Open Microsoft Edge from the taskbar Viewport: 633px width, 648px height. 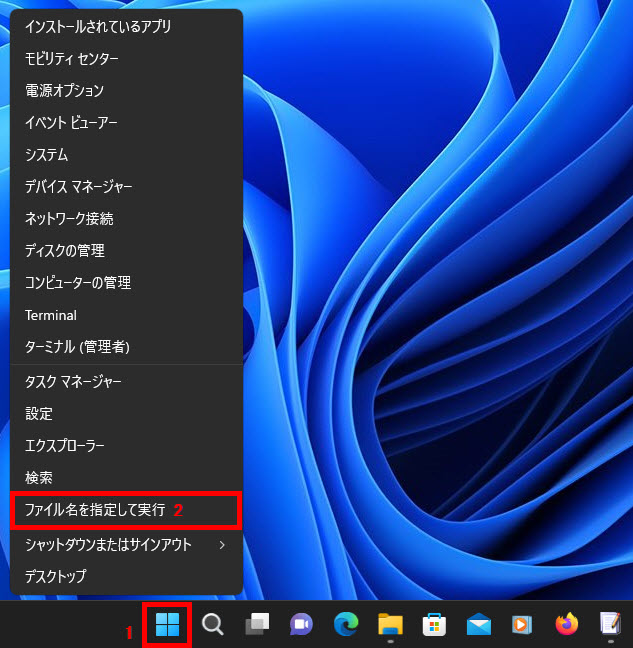(x=346, y=625)
